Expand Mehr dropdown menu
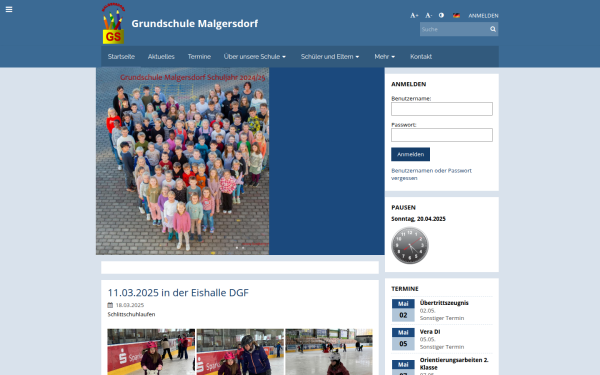The image size is (600, 375). coord(384,57)
